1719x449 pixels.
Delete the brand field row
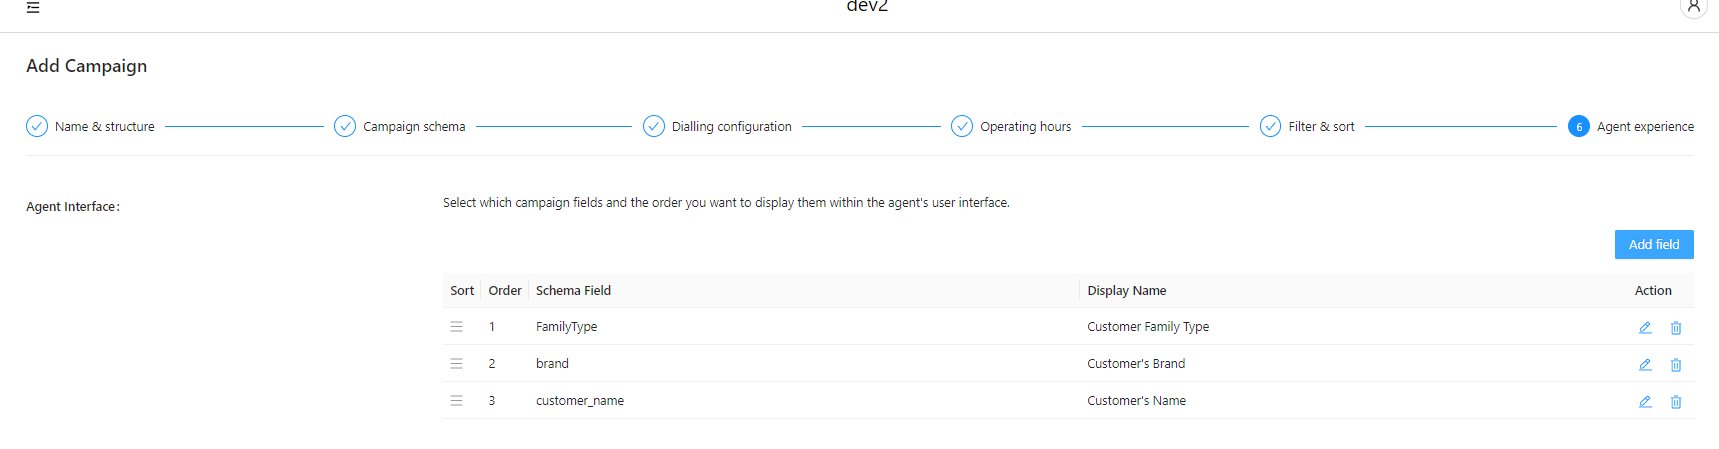coord(1676,365)
